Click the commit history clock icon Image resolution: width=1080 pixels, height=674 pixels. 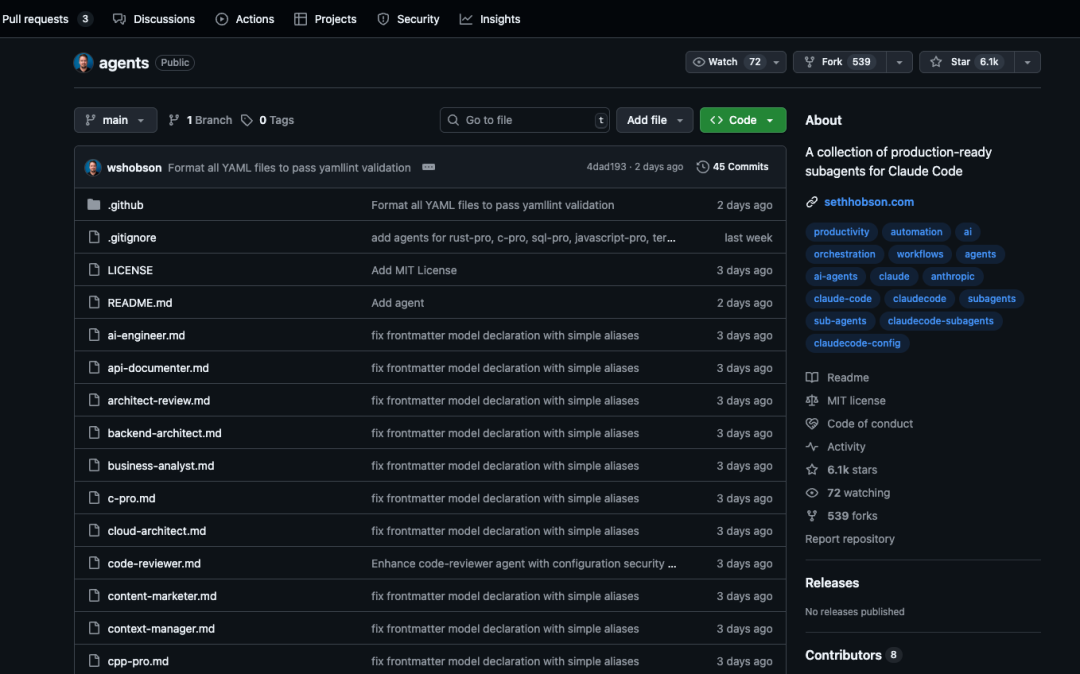tap(703, 167)
